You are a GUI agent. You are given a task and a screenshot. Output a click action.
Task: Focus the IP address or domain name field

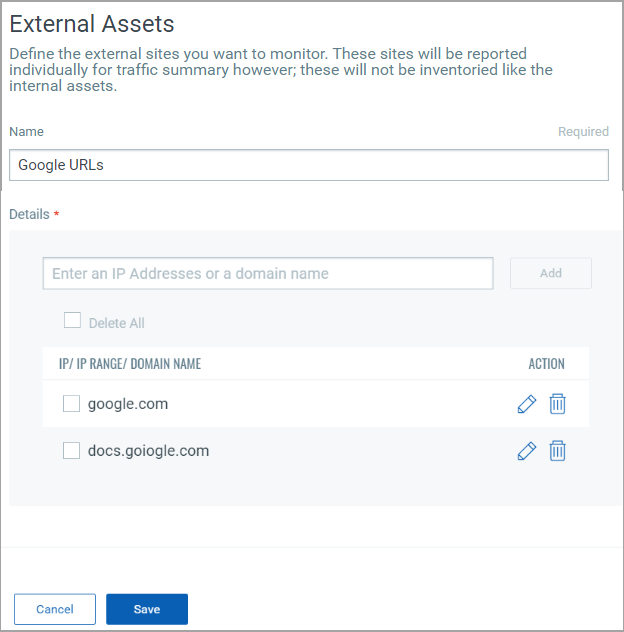[268, 273]
